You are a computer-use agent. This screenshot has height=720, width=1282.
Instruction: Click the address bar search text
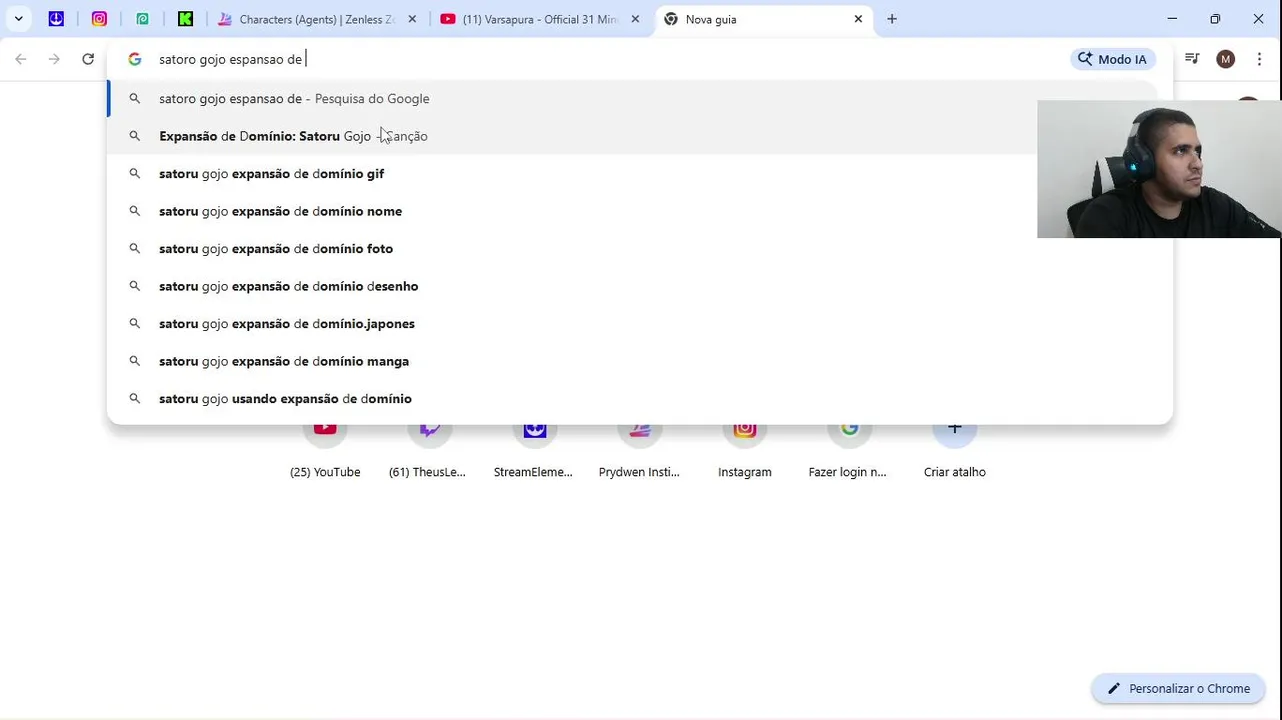coord(230,59)
